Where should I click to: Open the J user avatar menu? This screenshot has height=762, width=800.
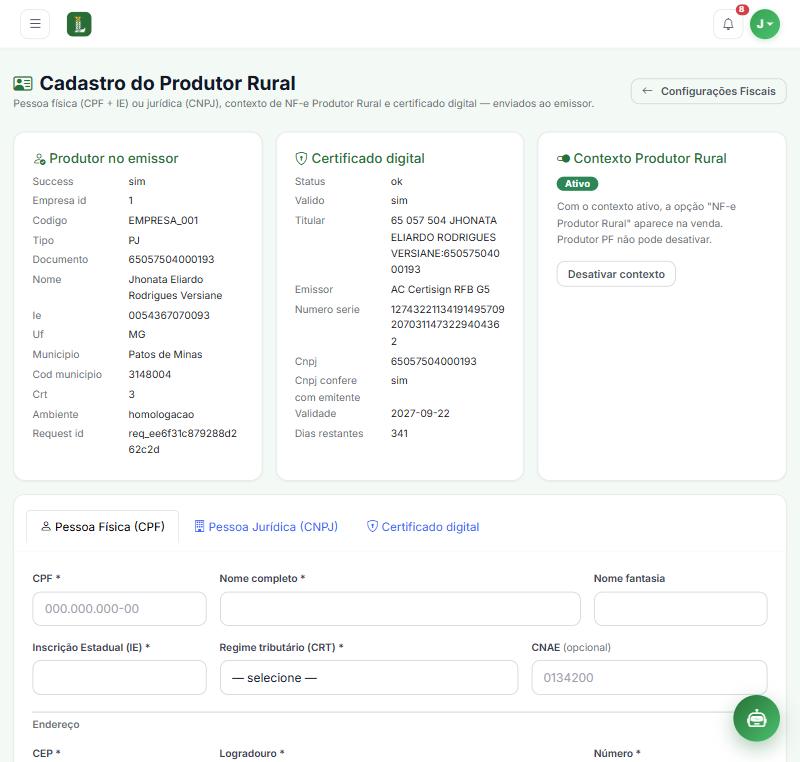pos(765,24)
